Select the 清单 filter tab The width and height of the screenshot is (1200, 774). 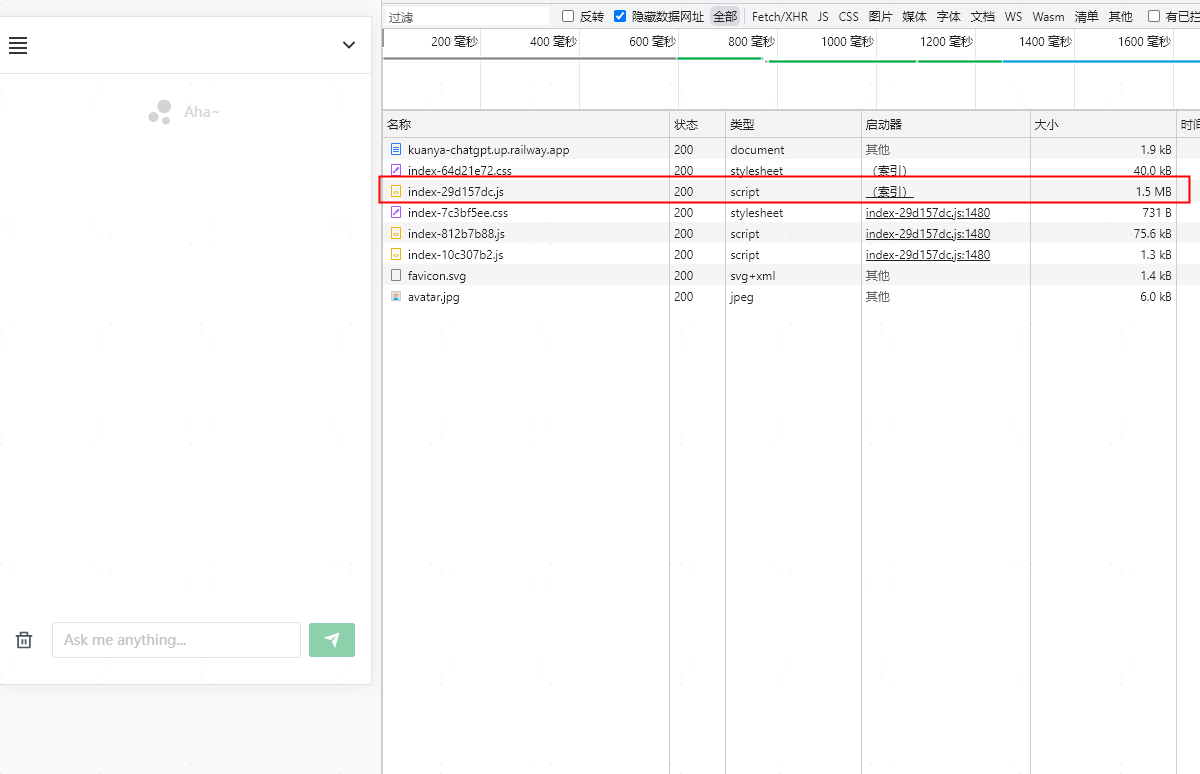tap(1087, 17)
